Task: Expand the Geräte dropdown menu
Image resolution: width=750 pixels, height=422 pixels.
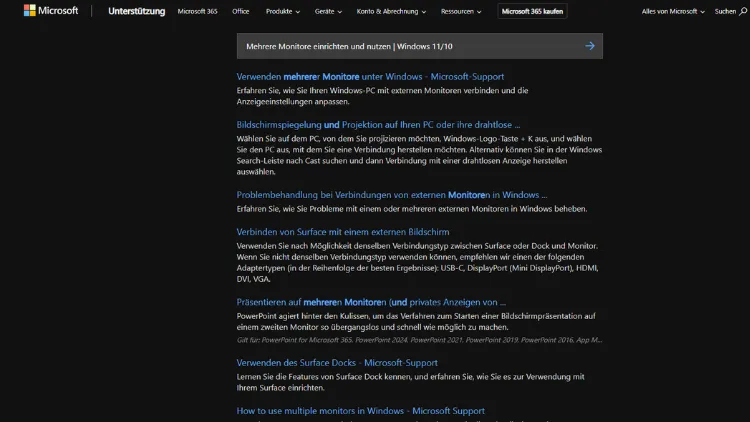Action: [x=328, y=11]
